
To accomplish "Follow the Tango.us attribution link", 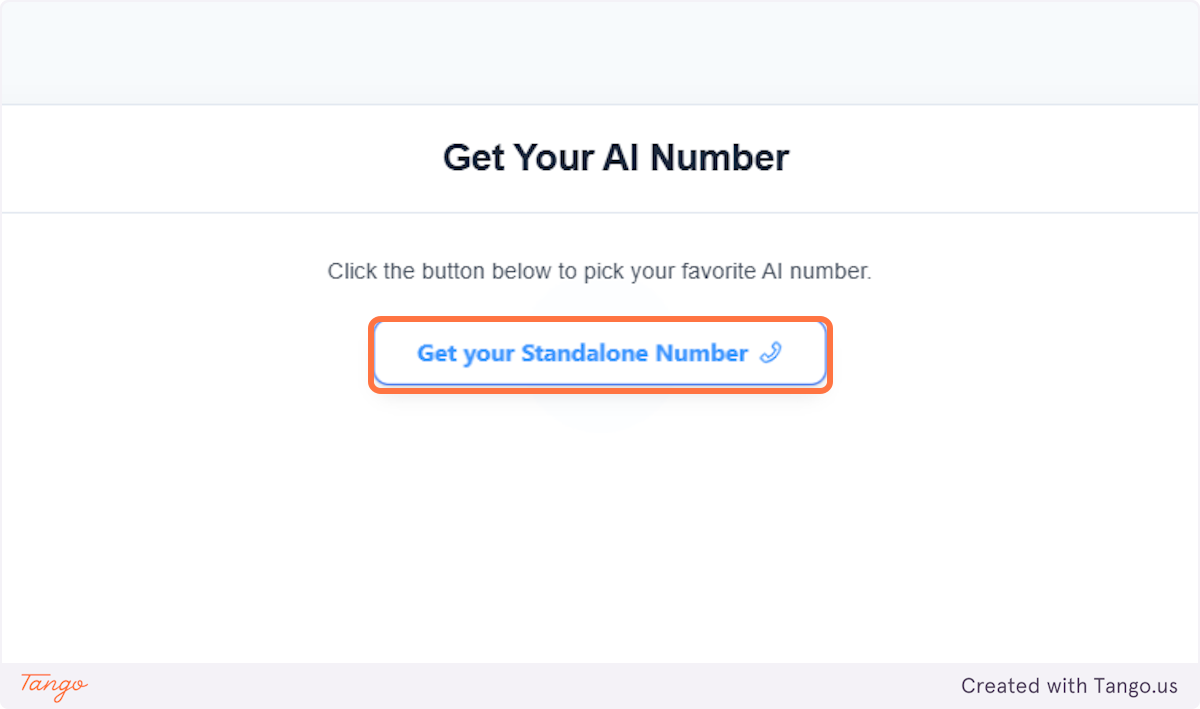I will tap(1069, 685).
